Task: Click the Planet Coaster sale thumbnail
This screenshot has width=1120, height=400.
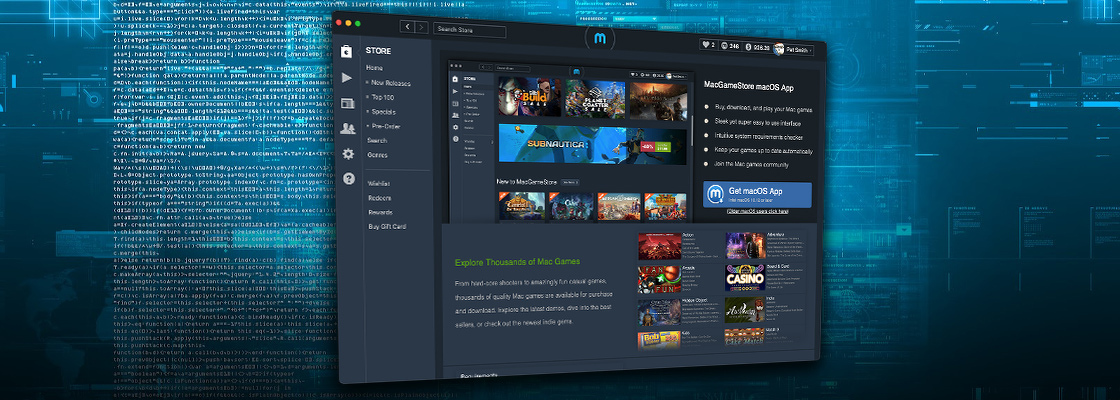Action: (595, 99)
